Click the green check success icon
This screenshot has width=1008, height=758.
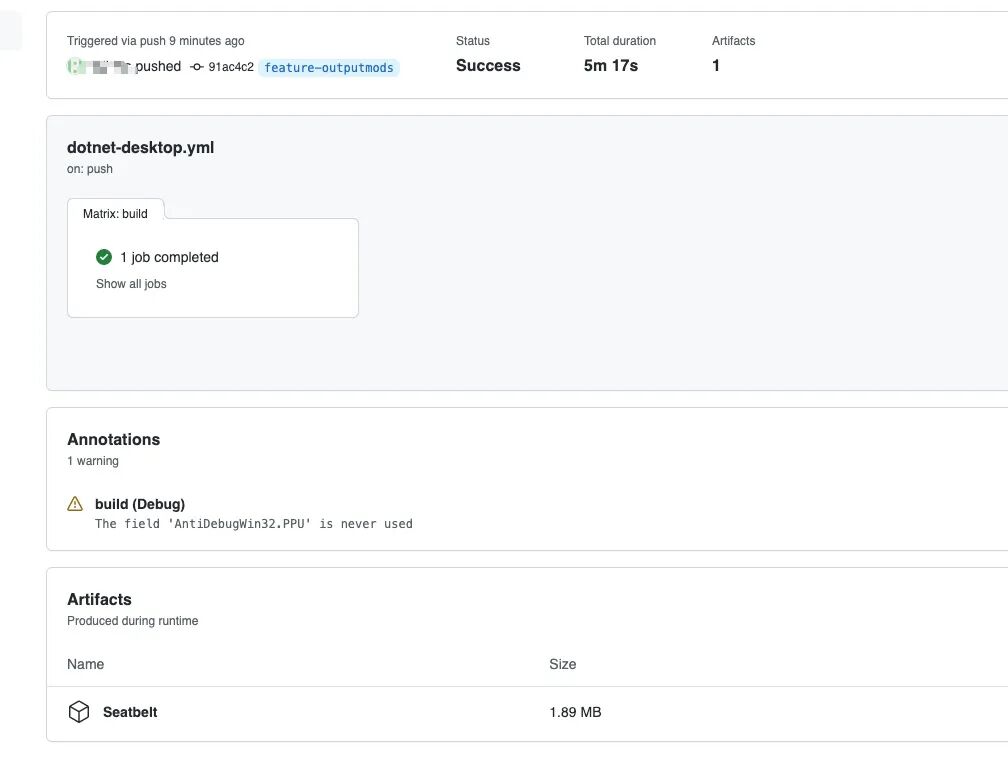click(x=104, y=257)
